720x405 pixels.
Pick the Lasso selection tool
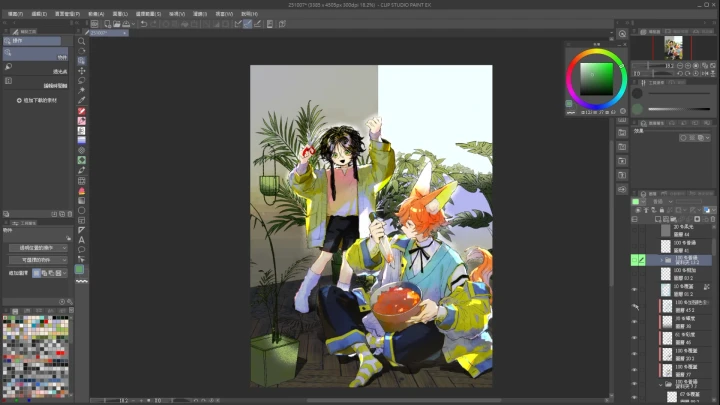point(81,81)
